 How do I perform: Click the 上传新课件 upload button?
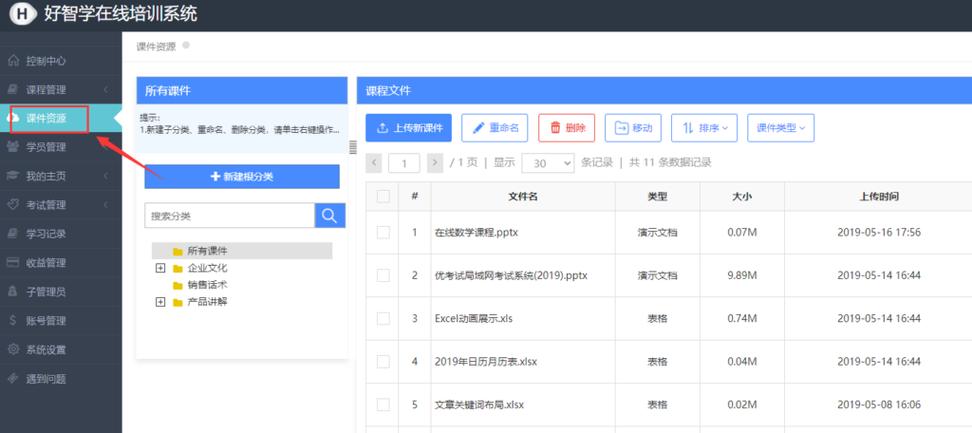coord(409,128)
